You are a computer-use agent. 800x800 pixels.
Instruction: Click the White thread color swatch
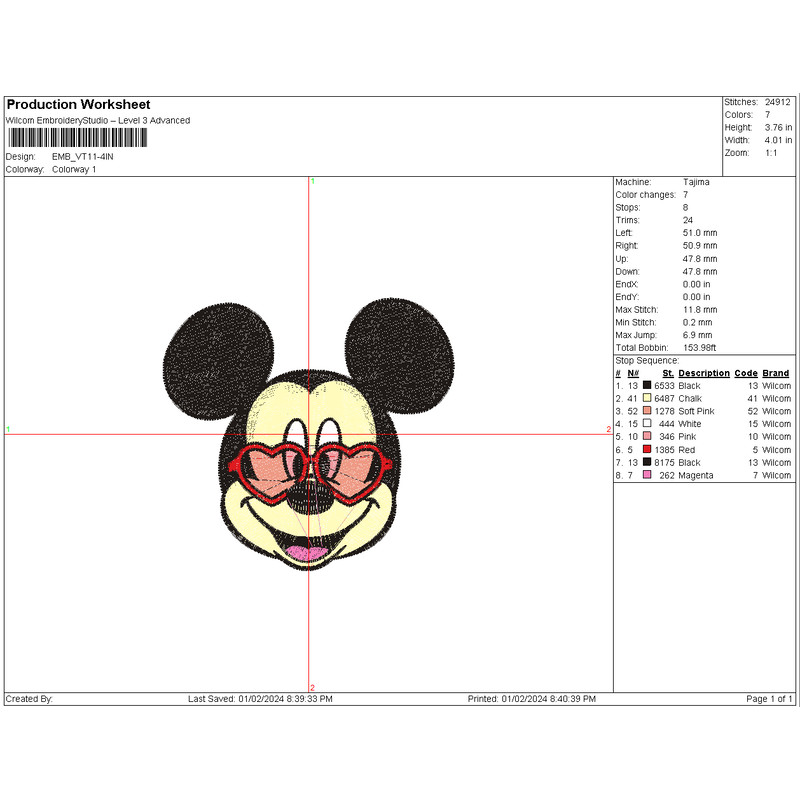[647, 424]
